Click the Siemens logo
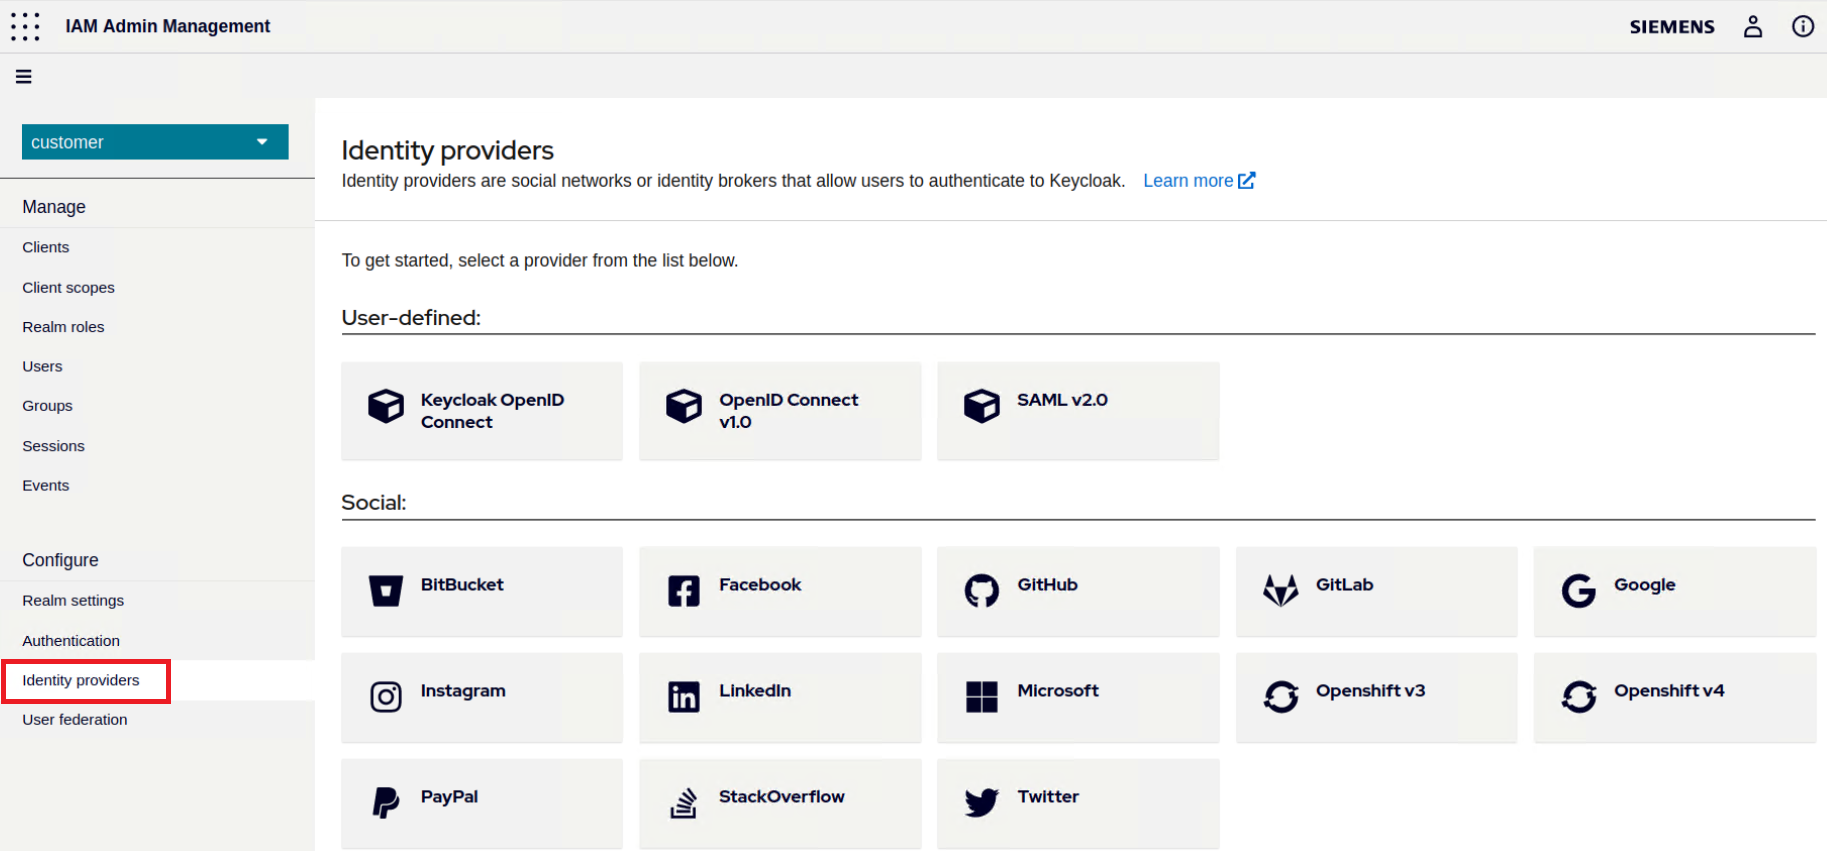Image resolution: width=1827 pixels, height=851 pixels. 1672,27
